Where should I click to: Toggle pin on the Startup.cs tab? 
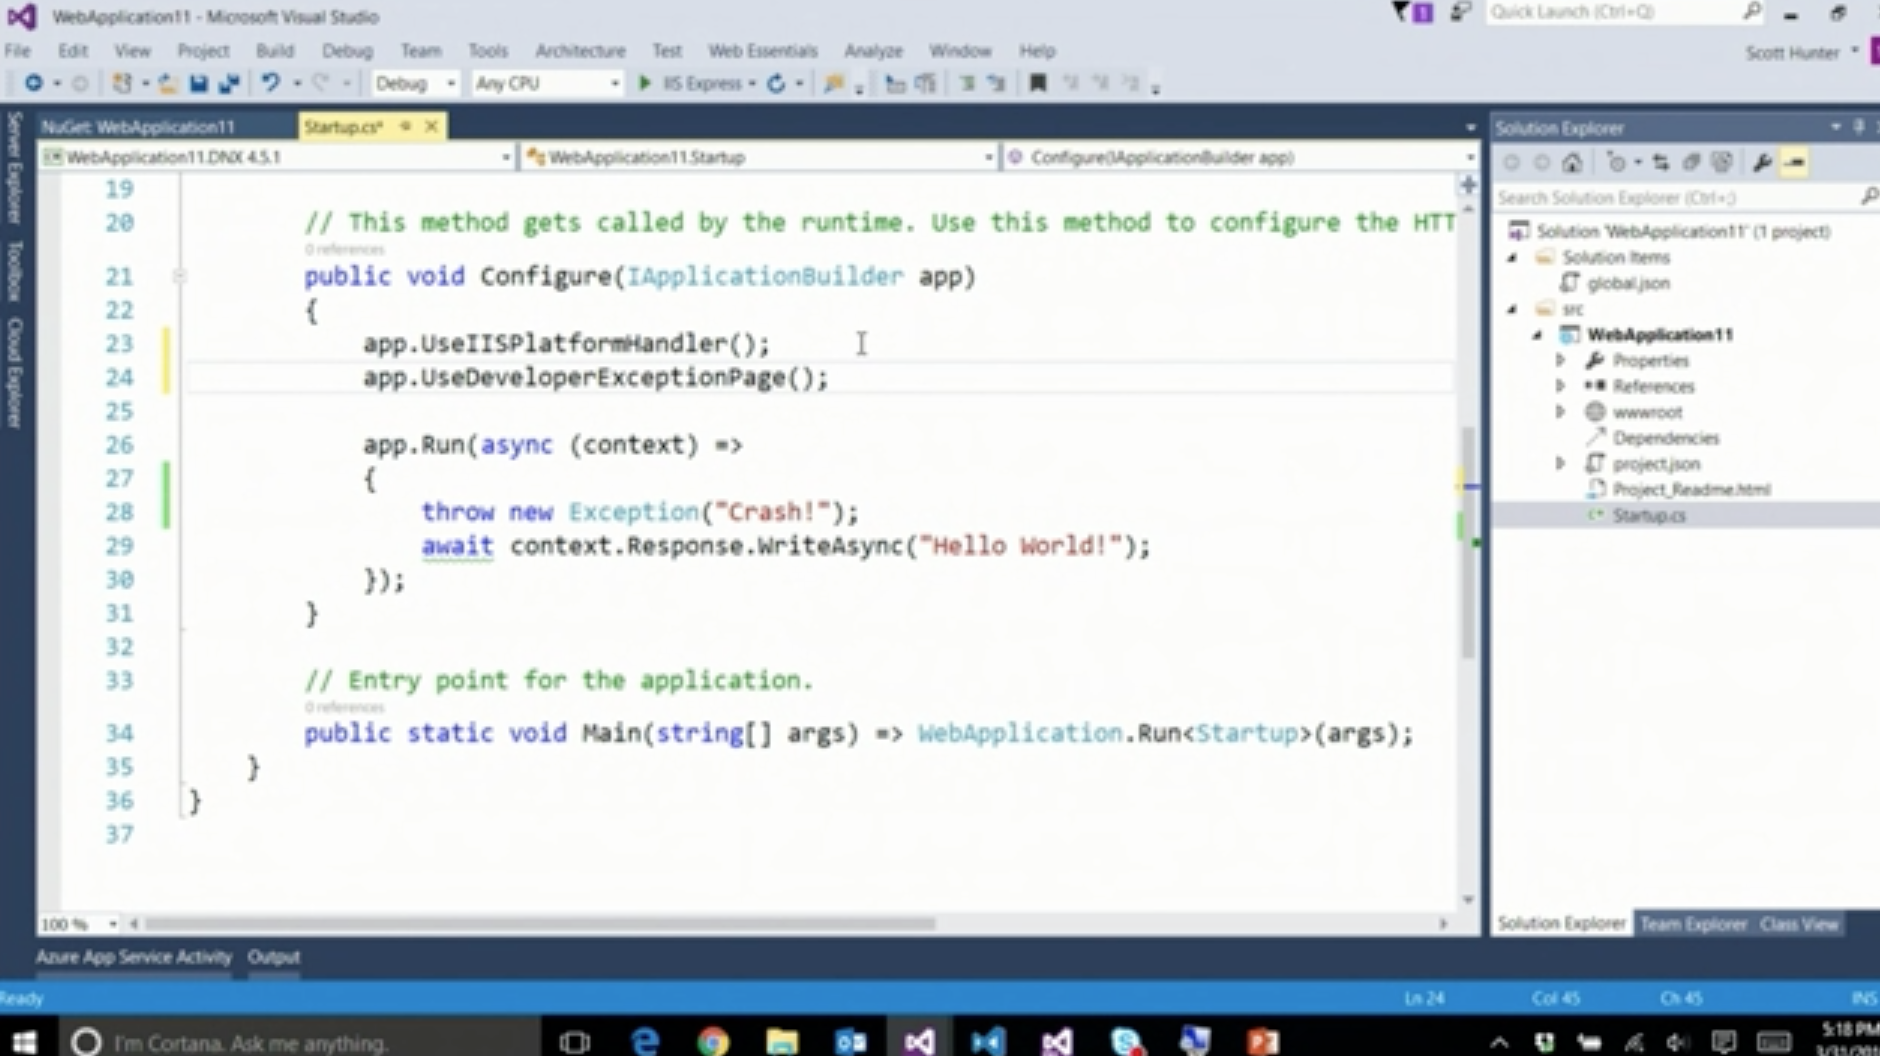405,126
